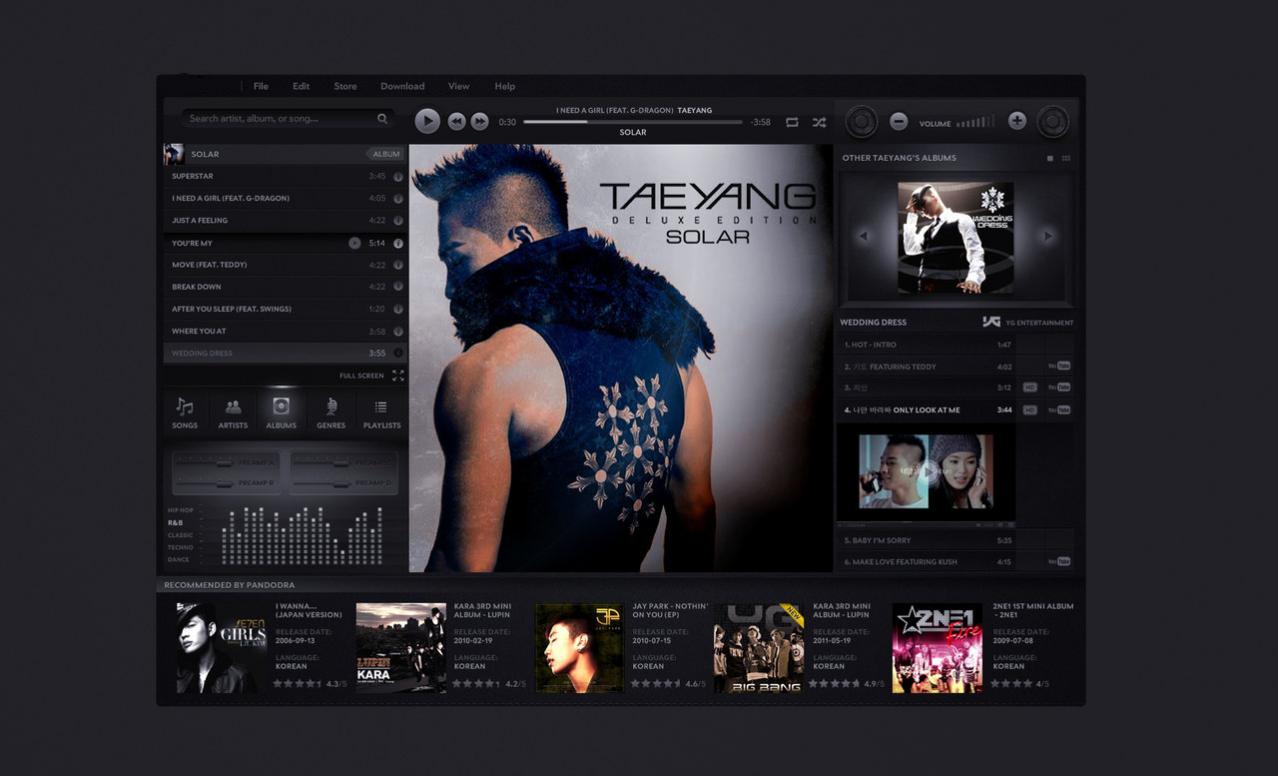Screen dimensions: 1278x776
Task: Click the song progress bar
Action: [632, 122]
